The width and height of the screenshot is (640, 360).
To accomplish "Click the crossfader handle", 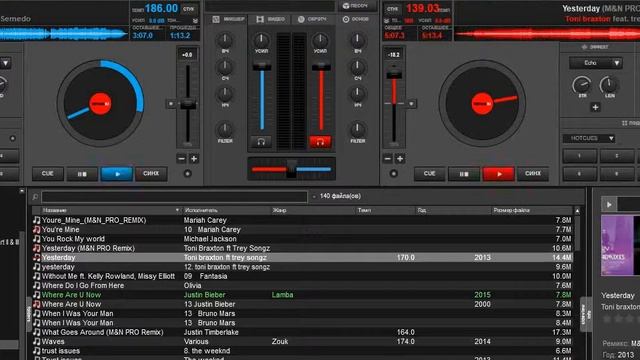I will pyautogui.click(x=291, y=169).
